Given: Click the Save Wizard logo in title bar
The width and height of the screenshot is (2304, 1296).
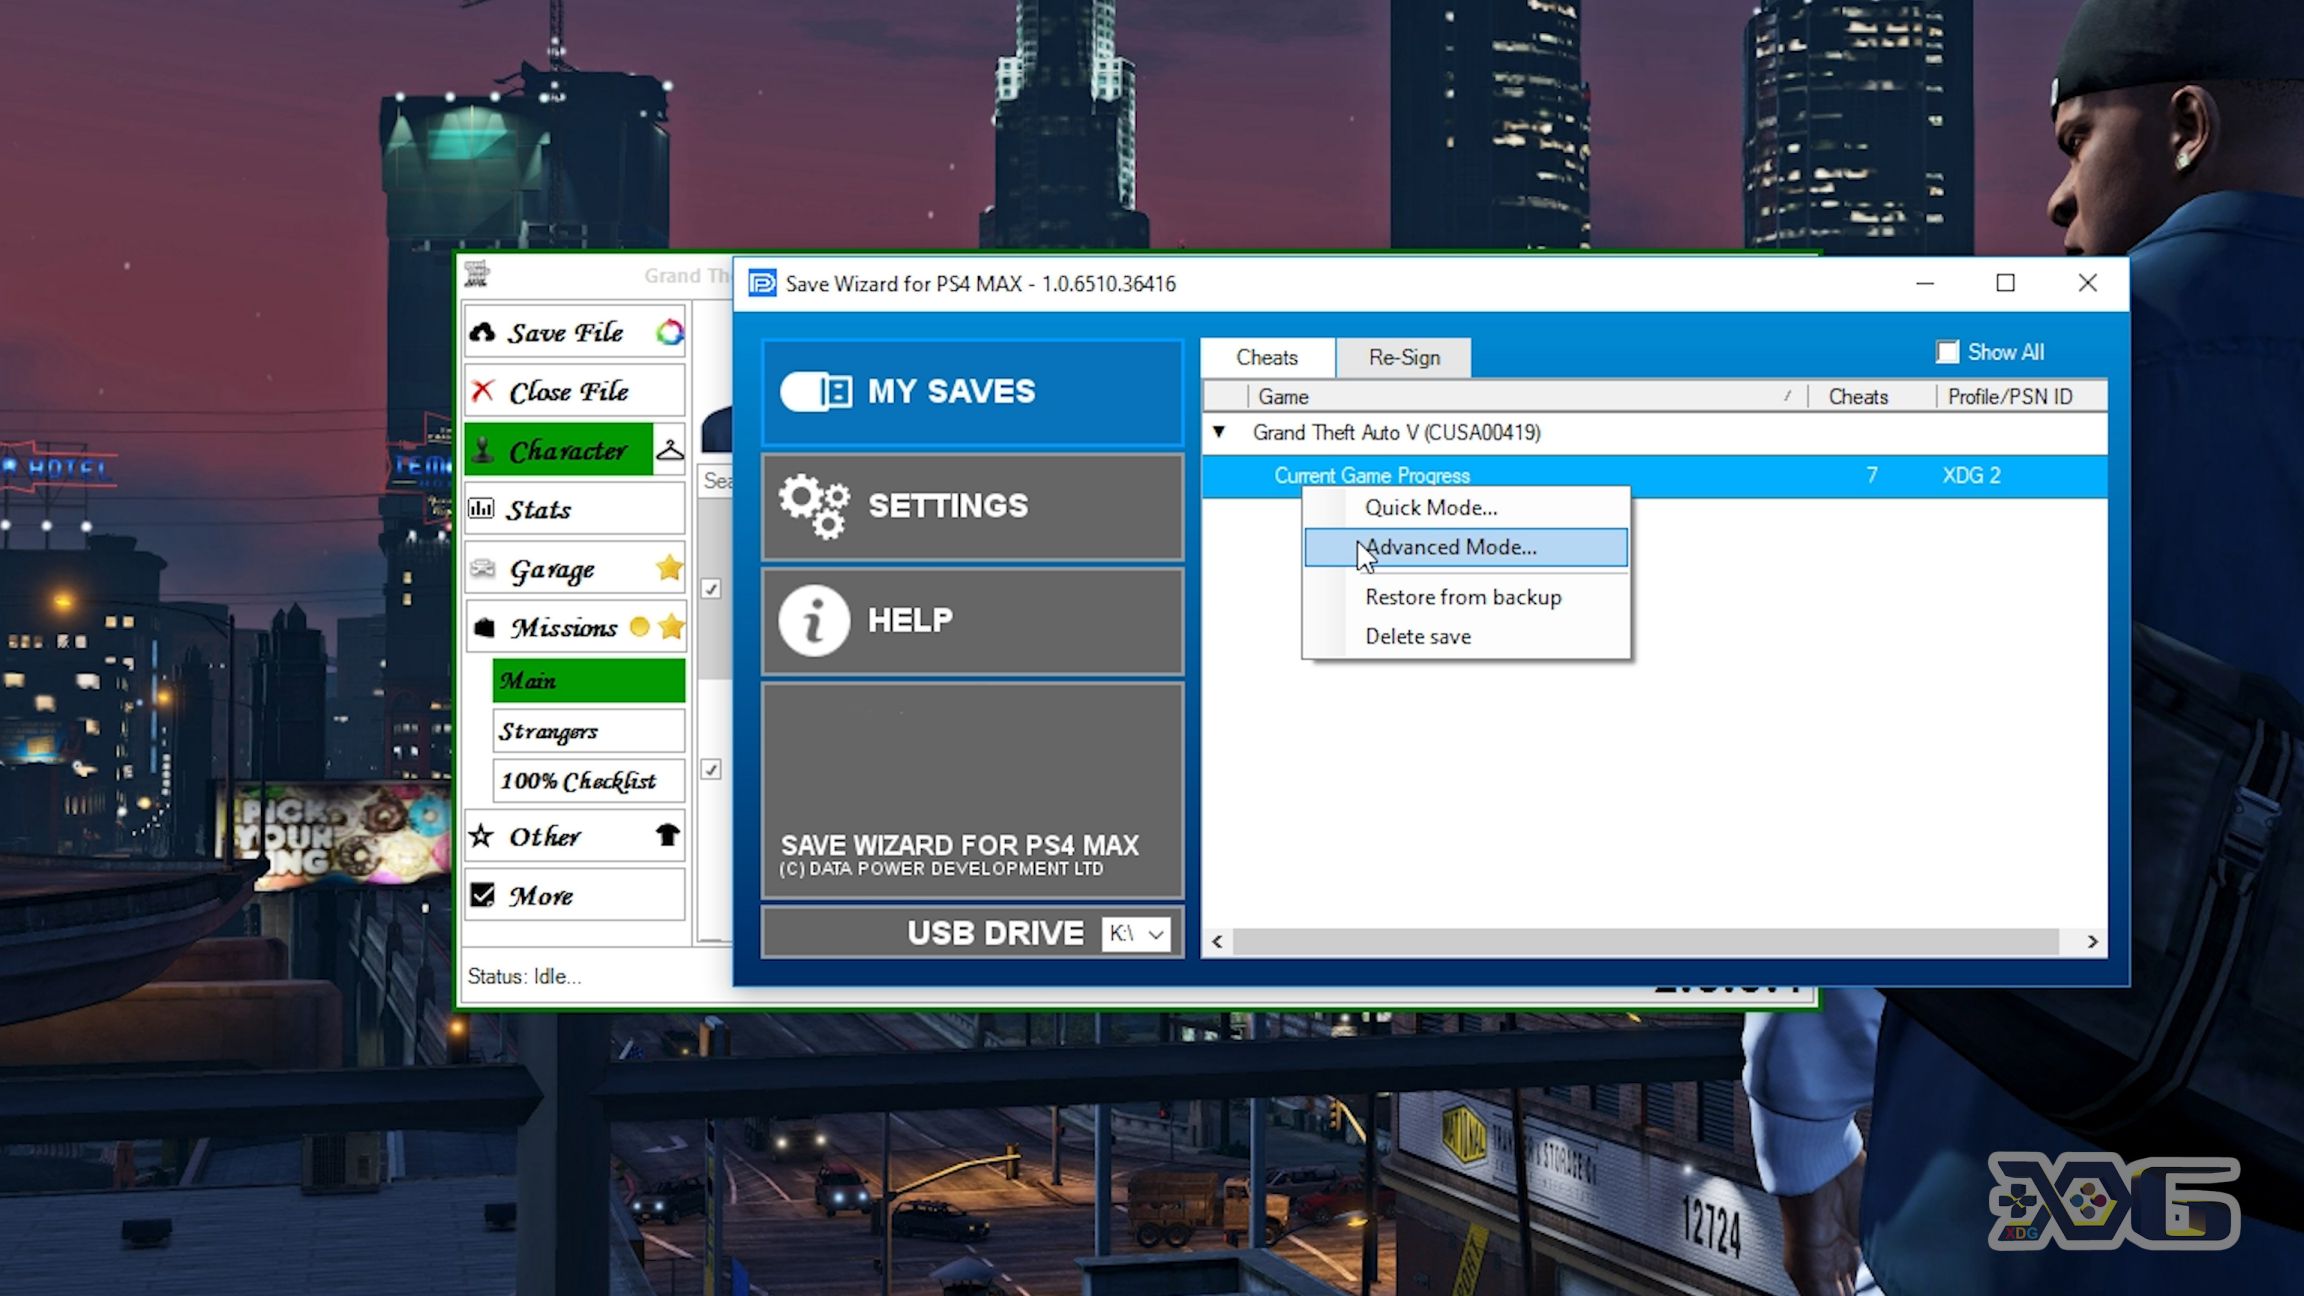Looking at the screenshot, I should pos(762,283).
